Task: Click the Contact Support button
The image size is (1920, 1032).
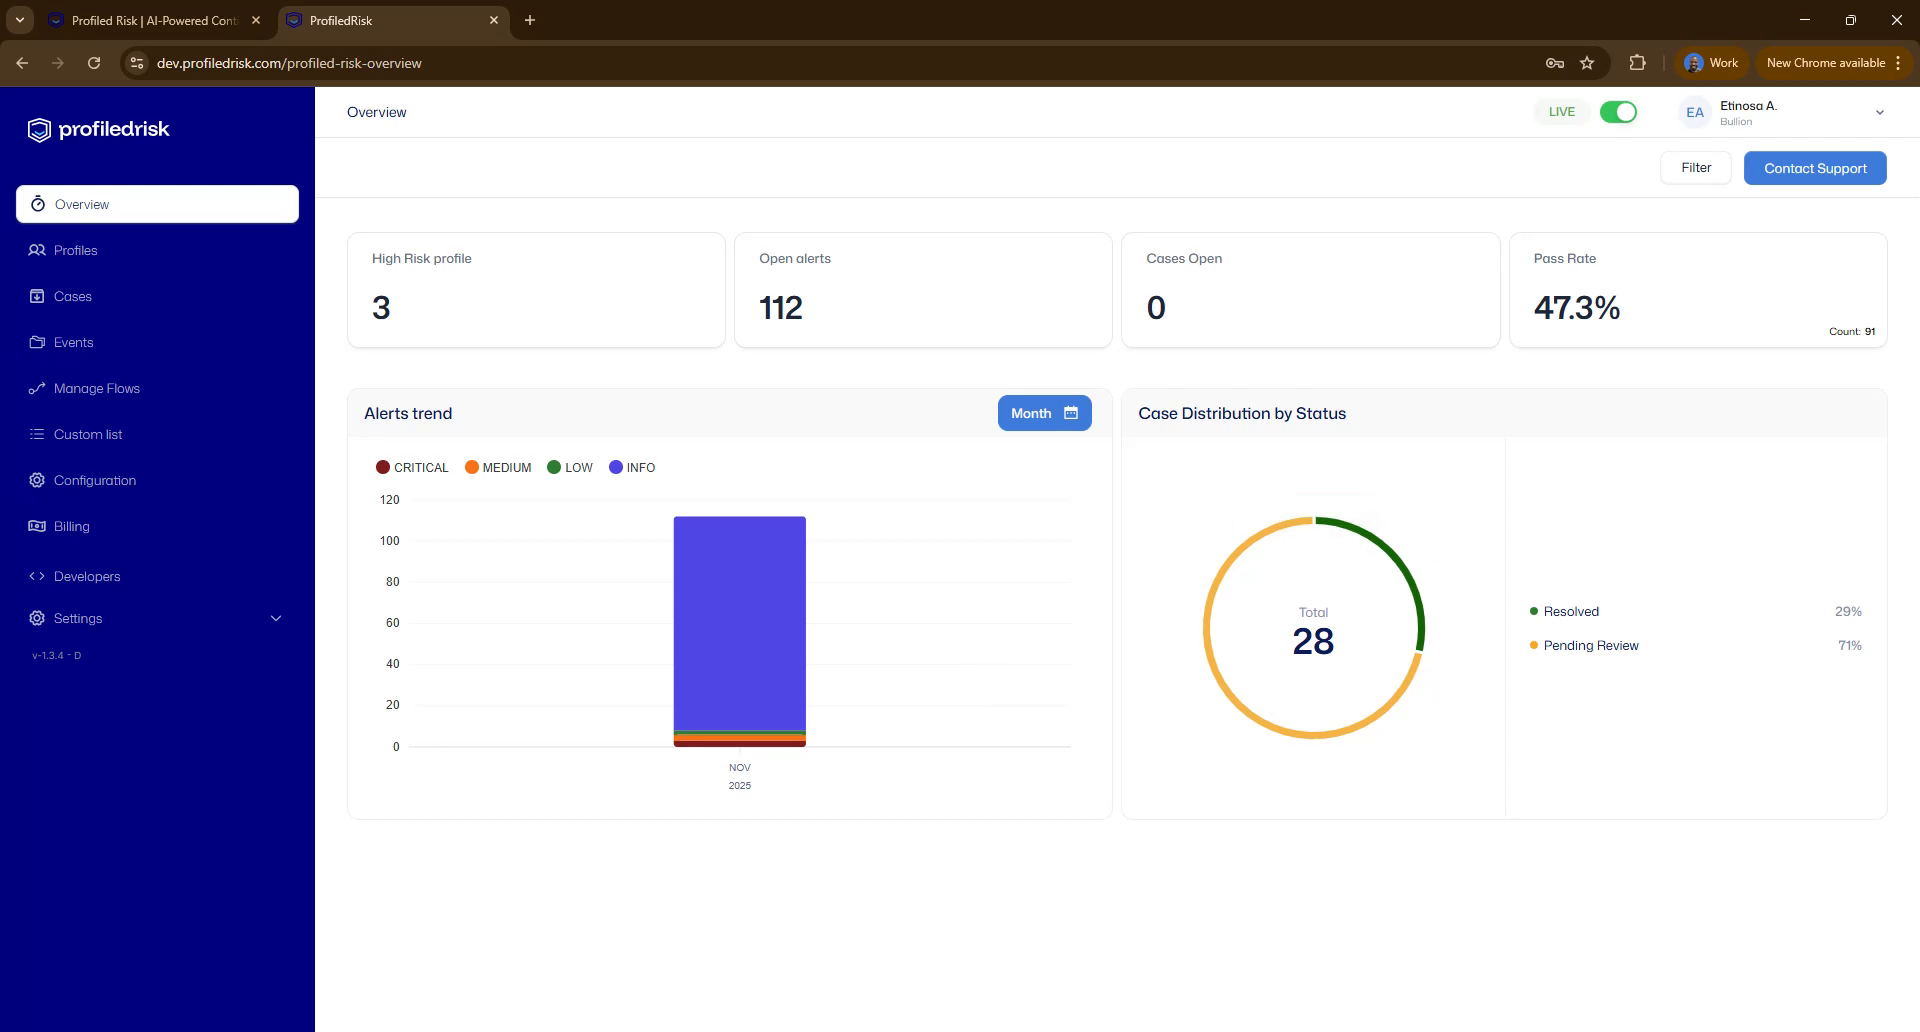Action: pyautogui.click(x=1815, y=167)
